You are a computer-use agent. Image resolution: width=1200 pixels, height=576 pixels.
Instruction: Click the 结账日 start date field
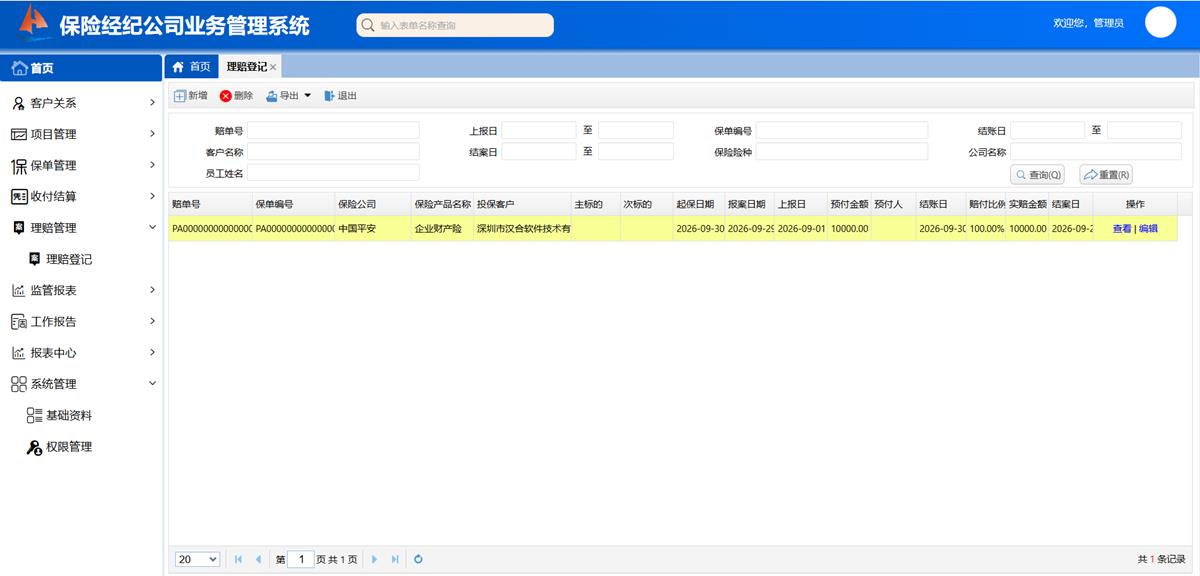click(x=1047, y=131)
